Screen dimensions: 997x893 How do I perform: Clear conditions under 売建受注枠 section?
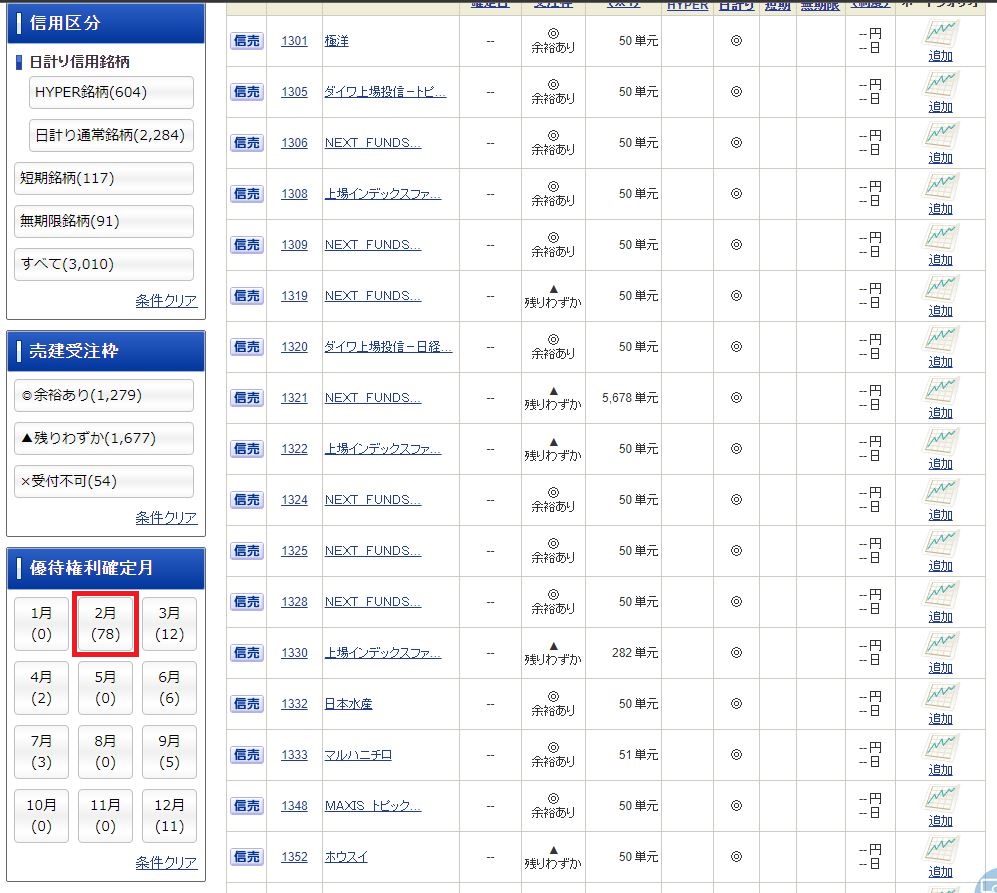(166, 518)
